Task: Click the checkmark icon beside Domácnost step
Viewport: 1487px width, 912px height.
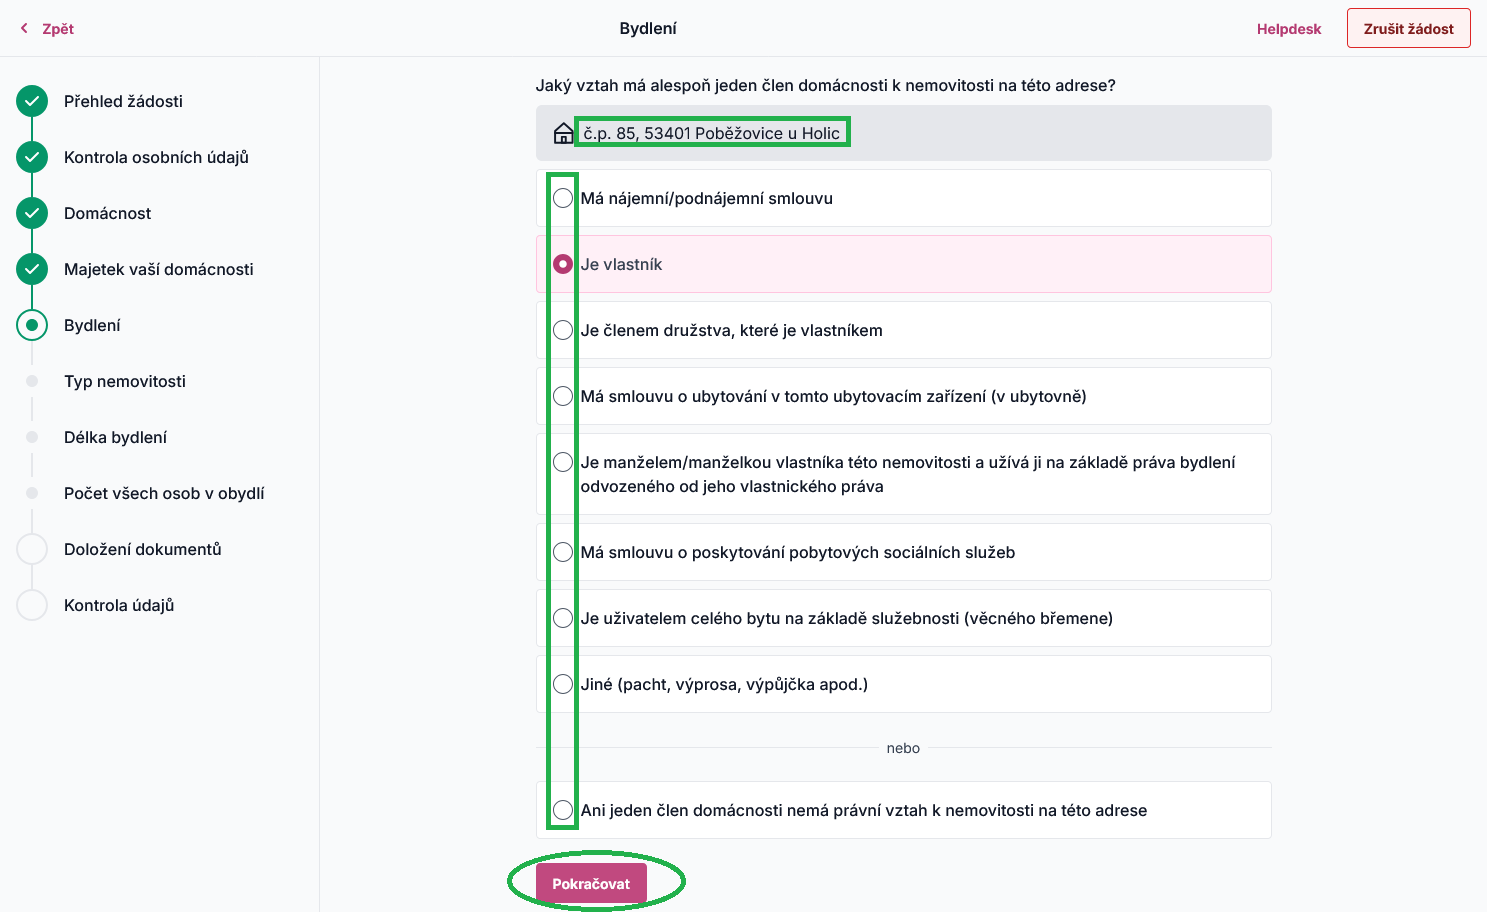Action: coord(32,213)
